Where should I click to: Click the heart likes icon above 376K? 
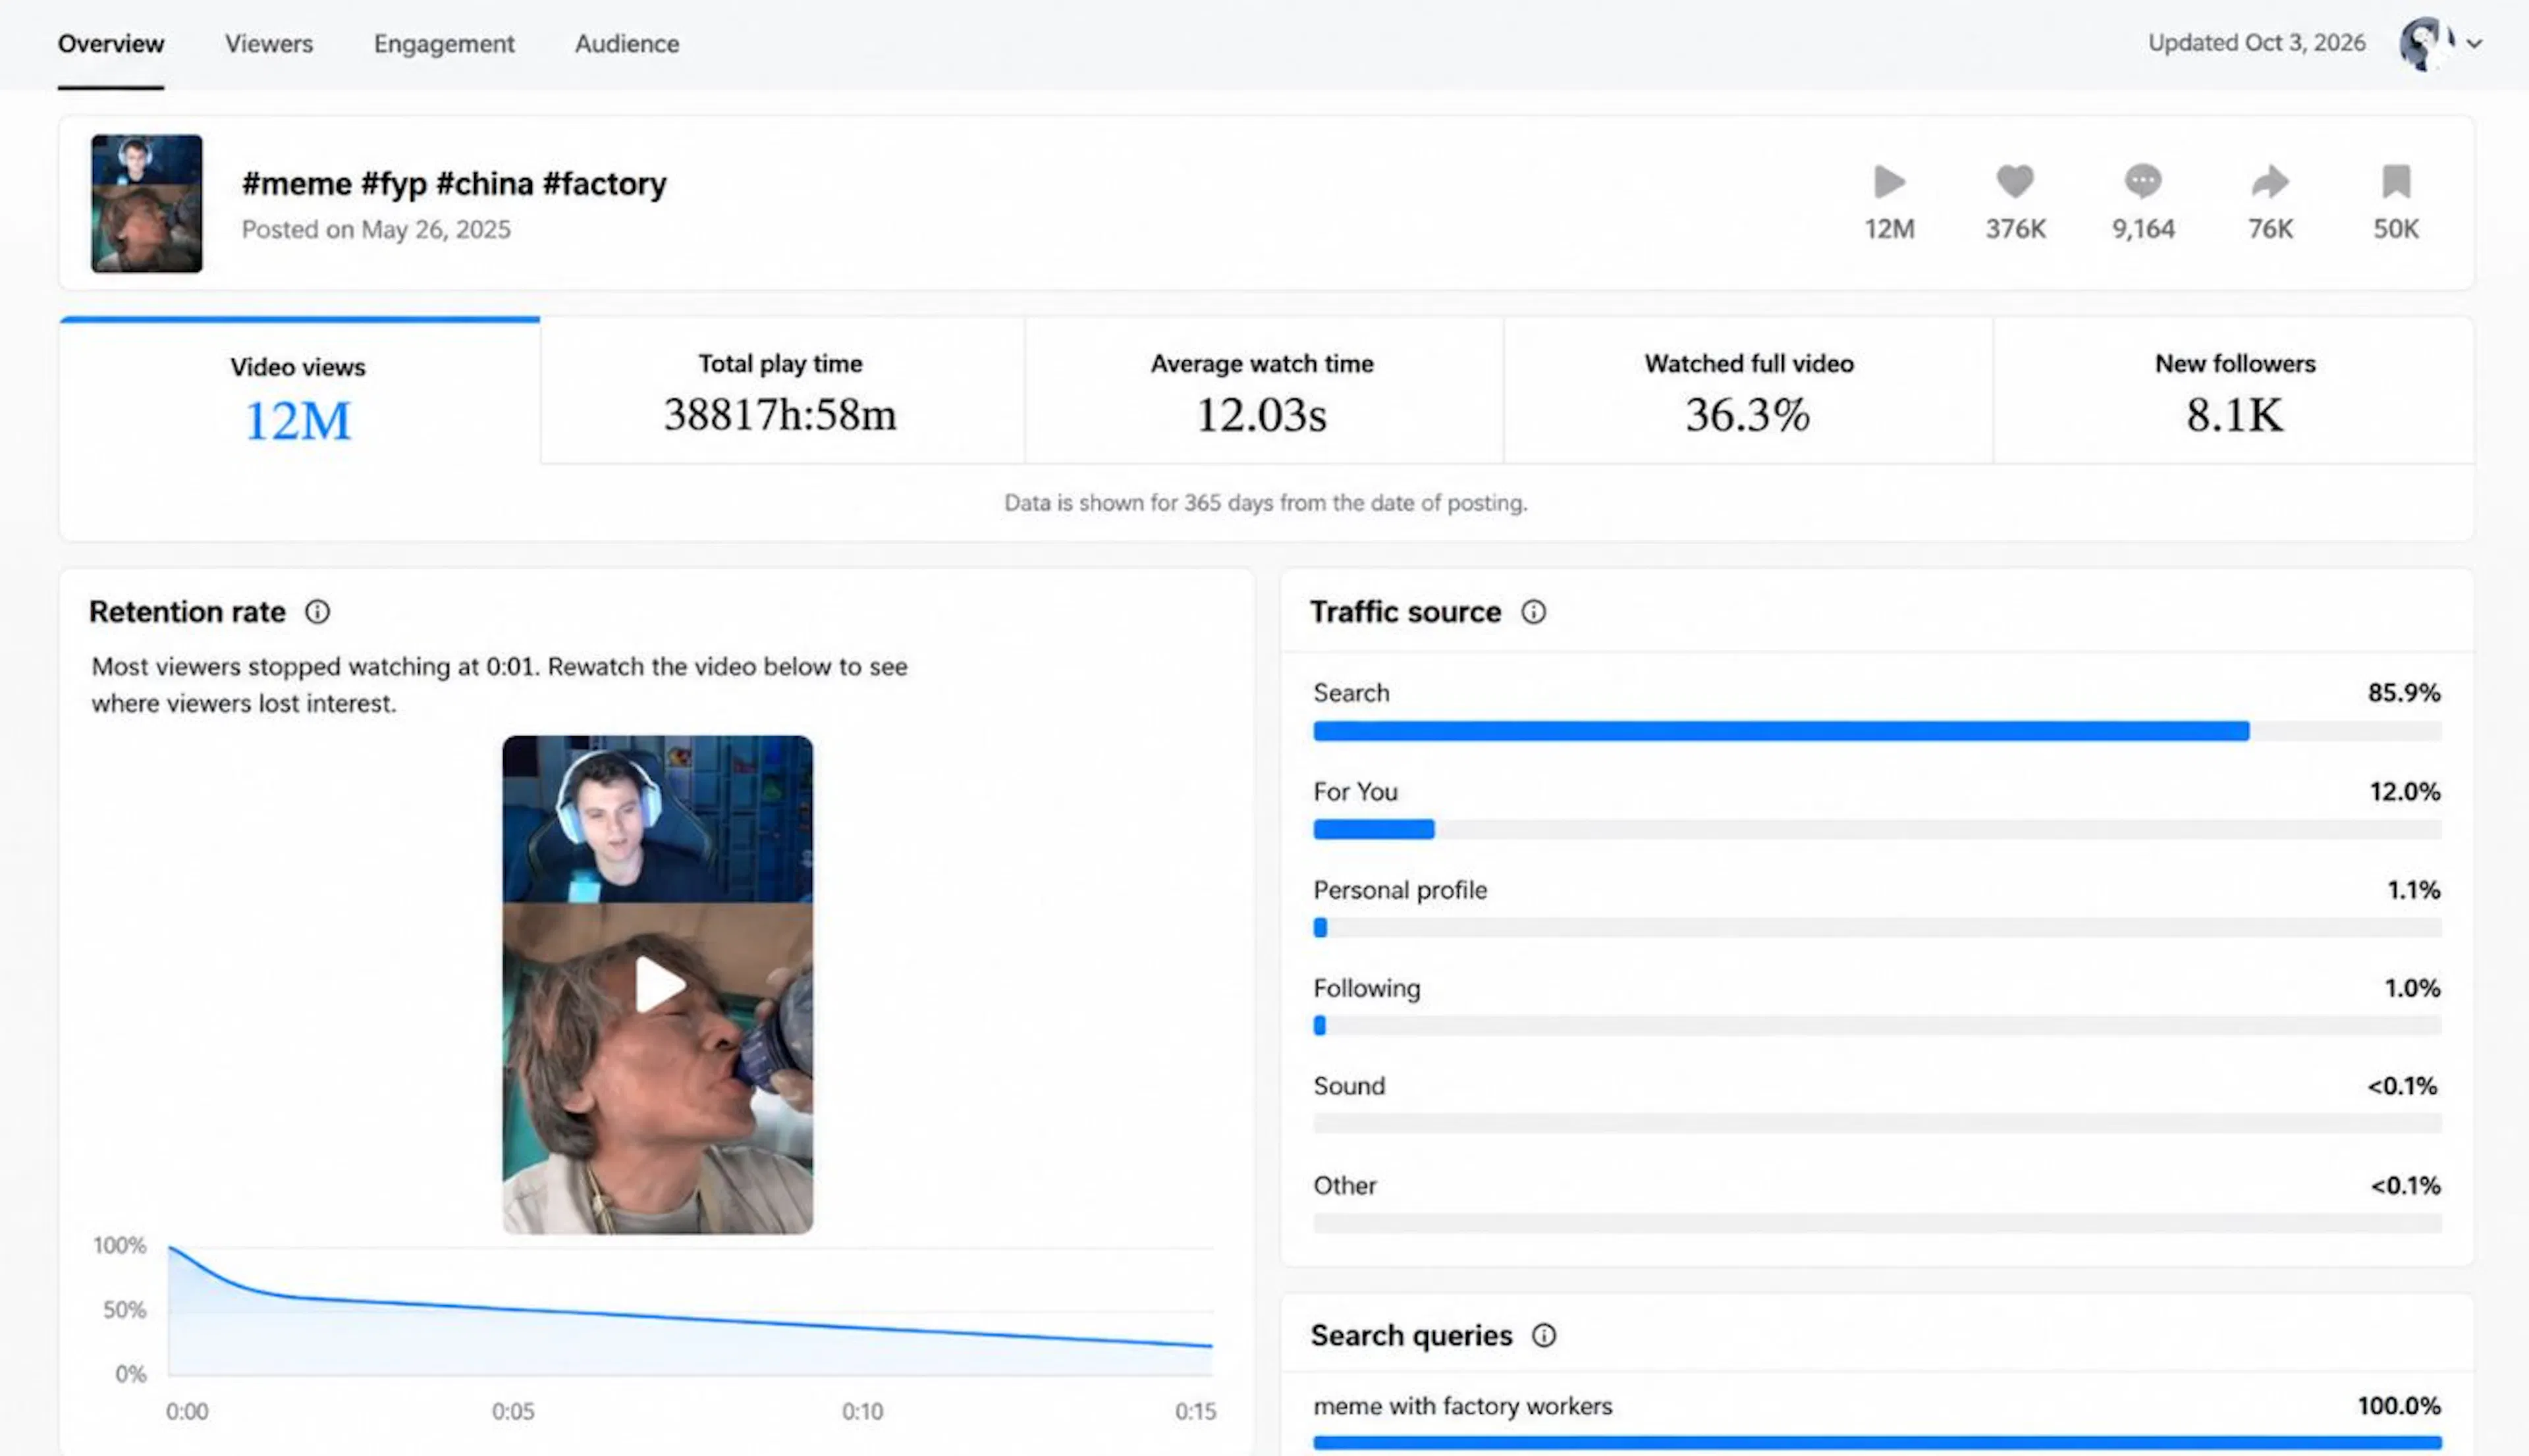point(2015,181)
